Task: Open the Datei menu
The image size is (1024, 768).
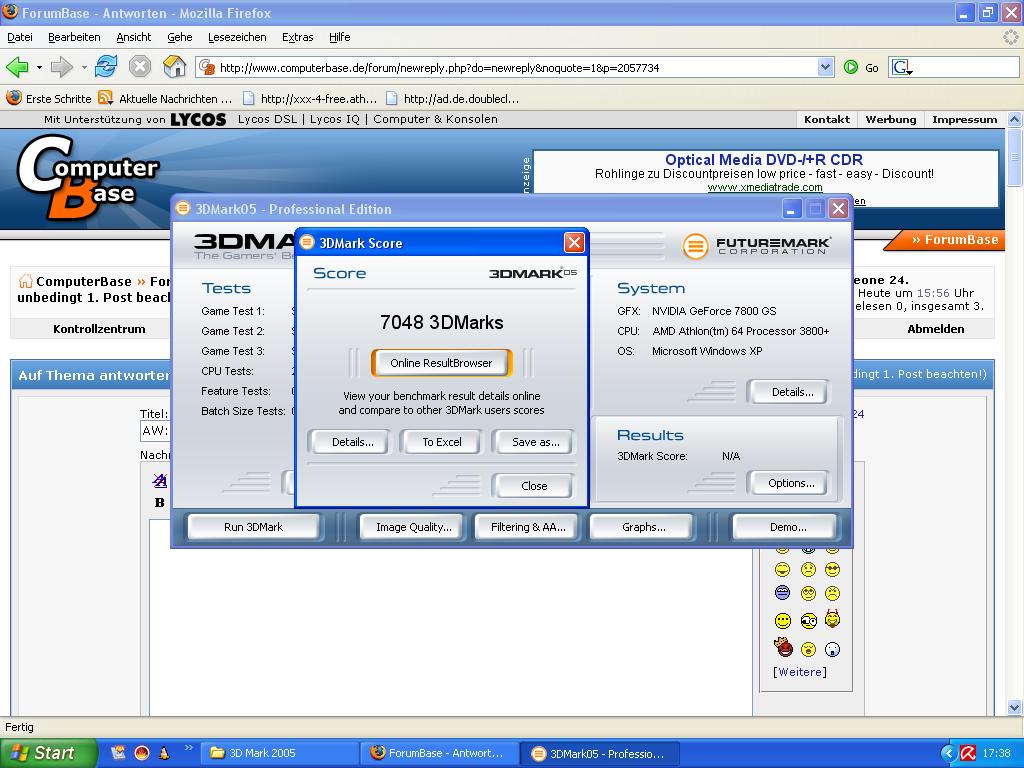Action: point(20,37)
